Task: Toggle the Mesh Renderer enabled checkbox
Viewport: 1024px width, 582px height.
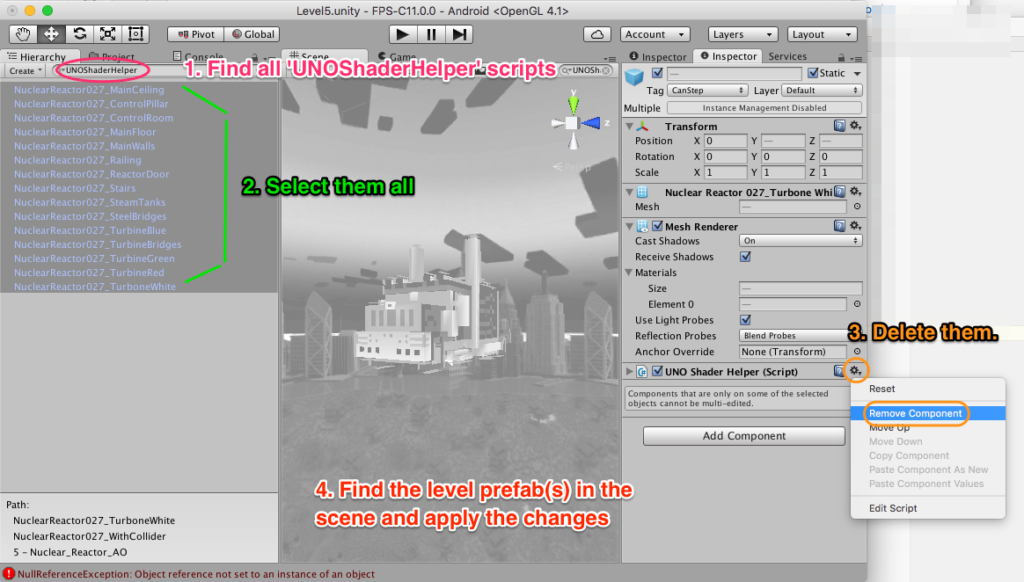Action: (657, 226)
